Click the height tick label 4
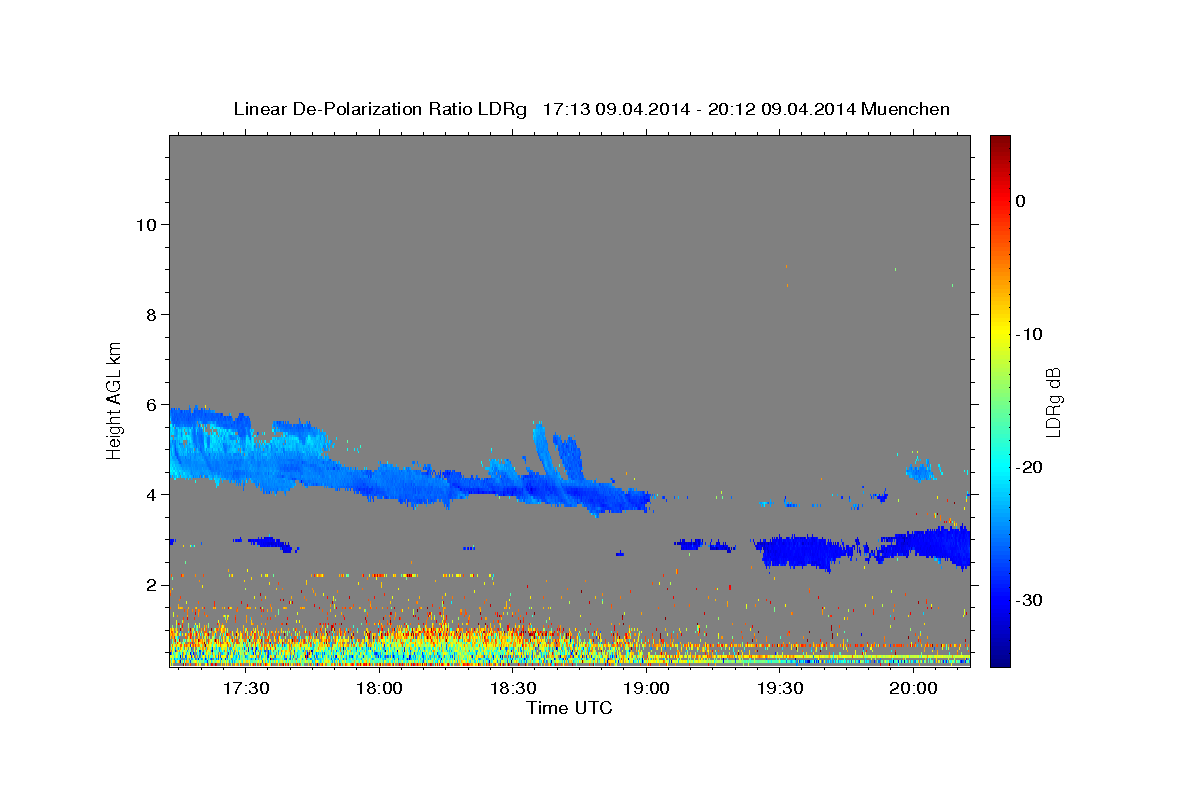Viewport: 1200px width, 800px height. click(x=152, y=494)
